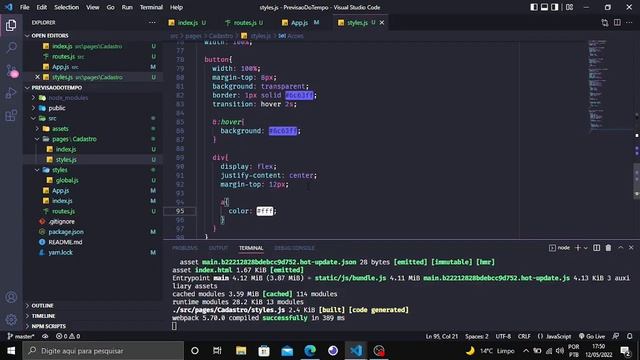Toggle secondary side bar layout icon
This screenshot has height=360, width=640.
pyautogui.click(x=555, y=7)
